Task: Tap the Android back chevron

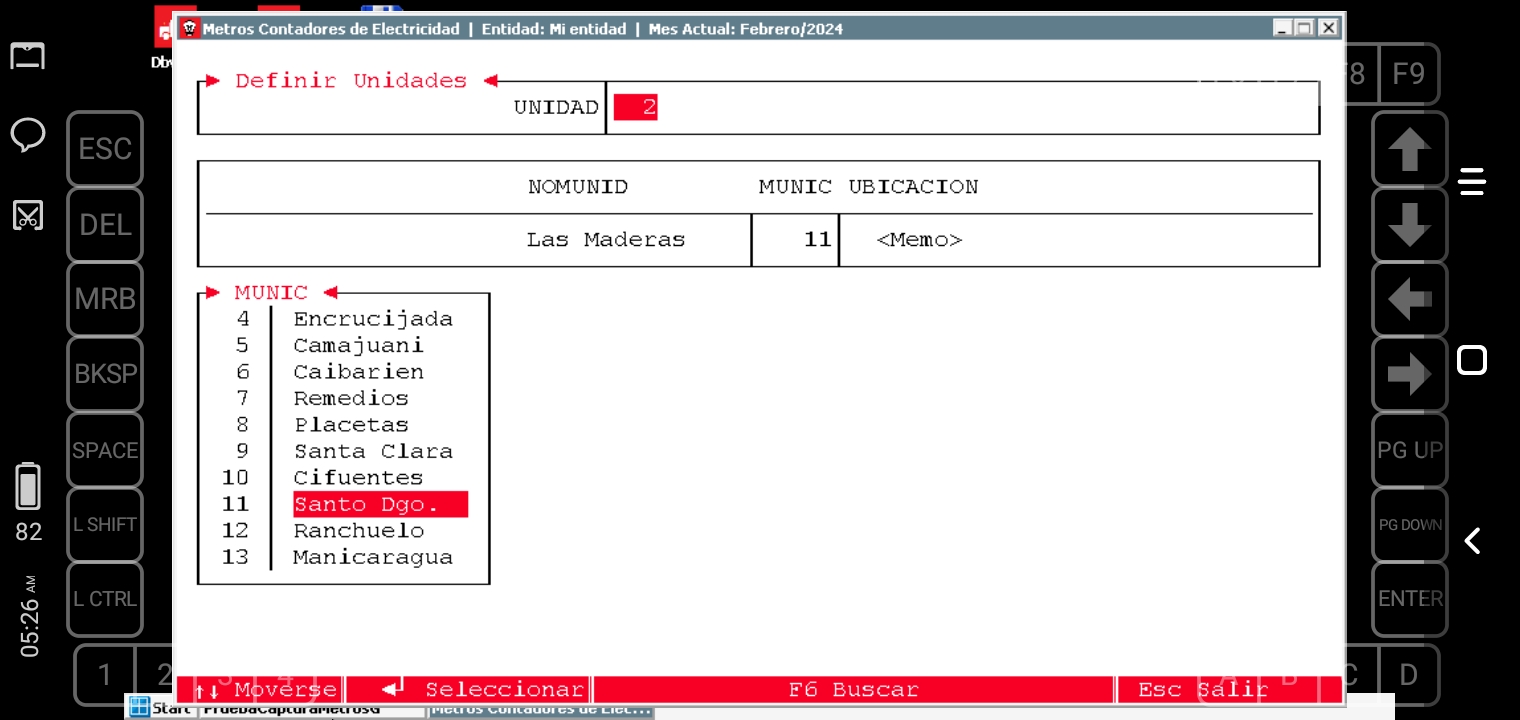Action: 1472,541
